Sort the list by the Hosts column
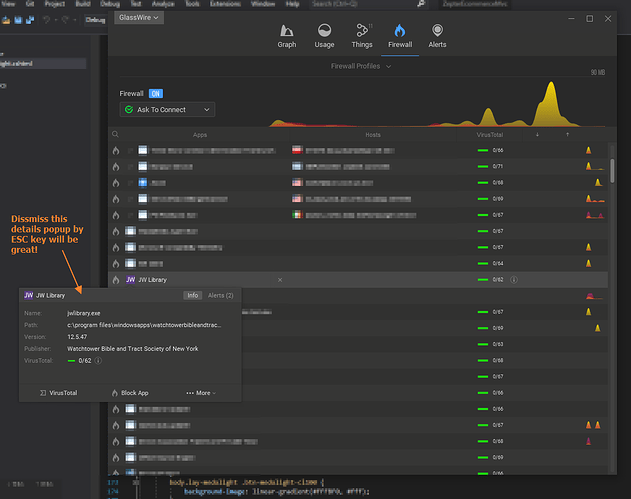Screen dimensions: 631x499 point(372,134)
